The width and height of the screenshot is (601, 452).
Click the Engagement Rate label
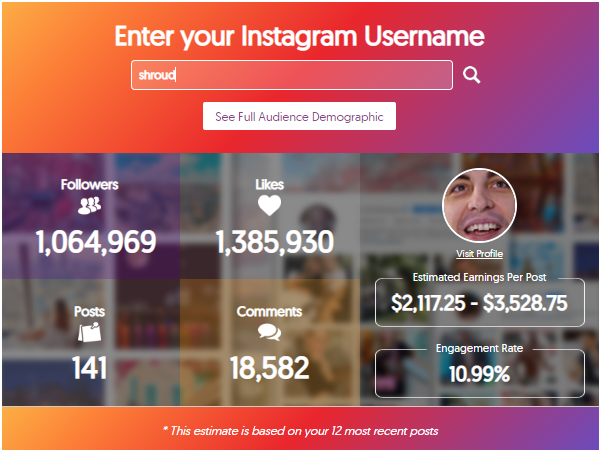point(479,348)
